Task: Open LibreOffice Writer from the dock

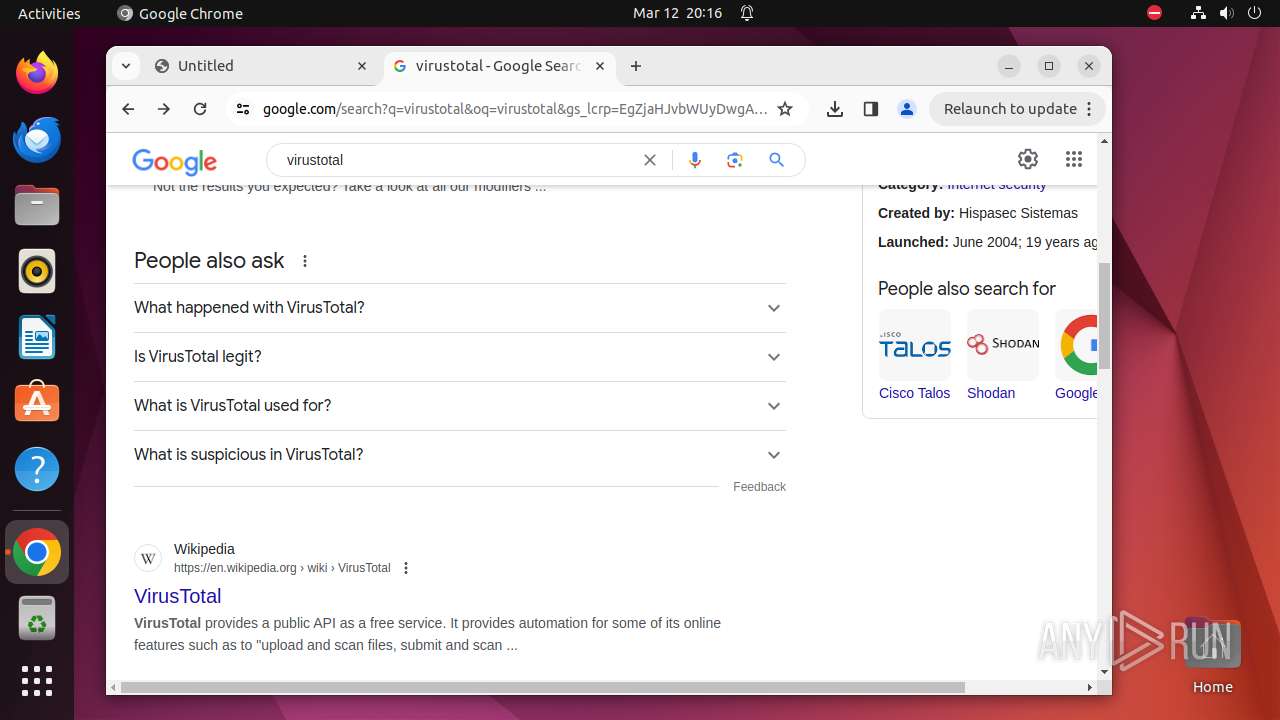Action: (37, 337)
